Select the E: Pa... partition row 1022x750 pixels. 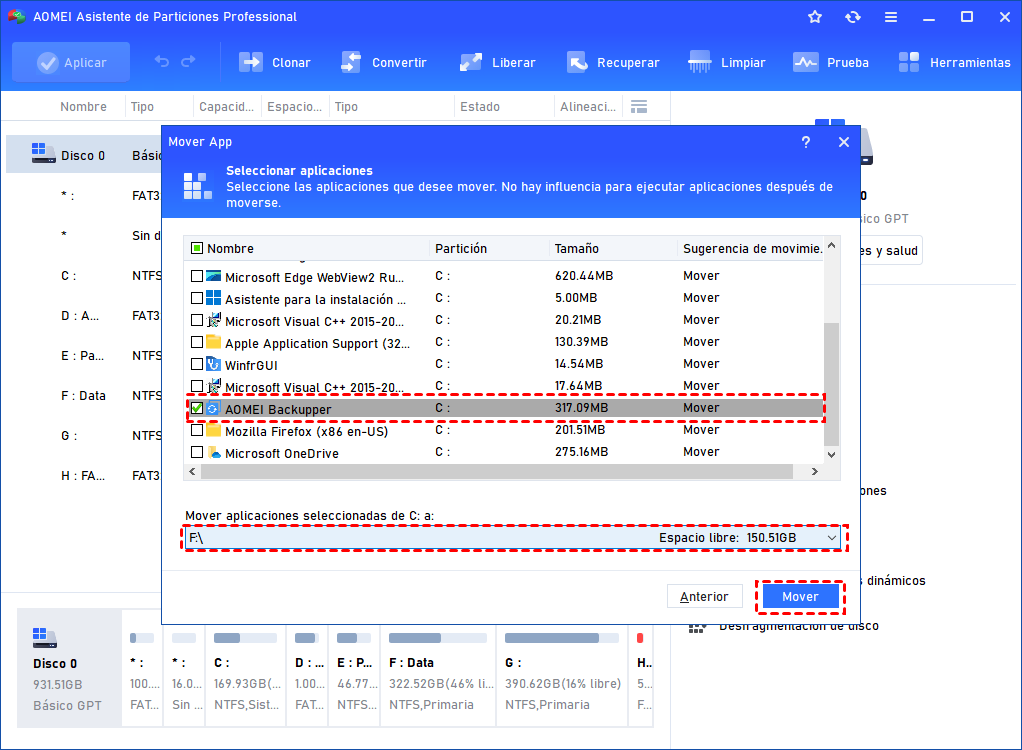pyautogui.click(x=83, y=356)
